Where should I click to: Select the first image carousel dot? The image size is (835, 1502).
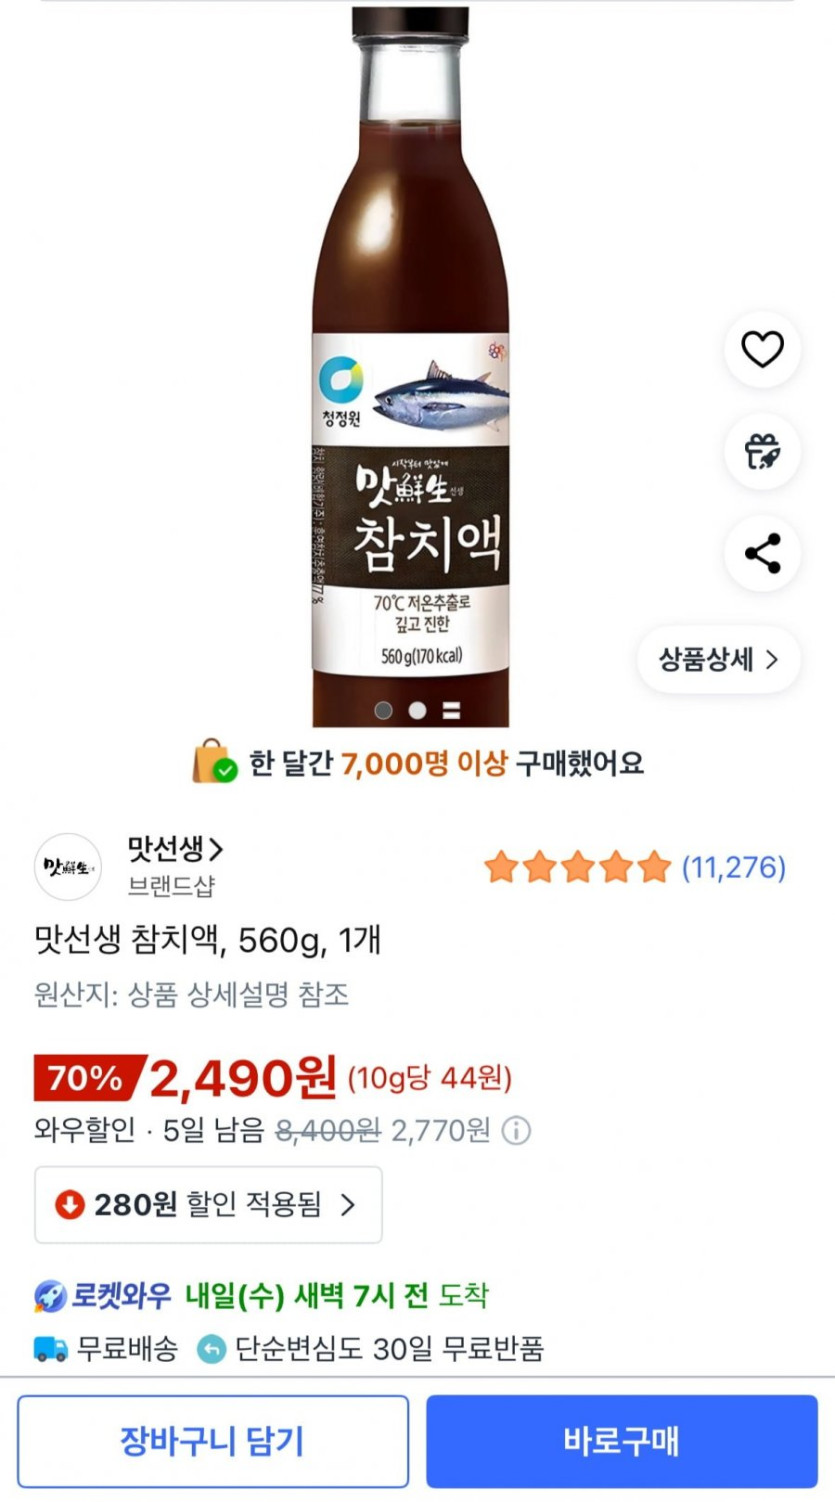[x=383, y=710]
